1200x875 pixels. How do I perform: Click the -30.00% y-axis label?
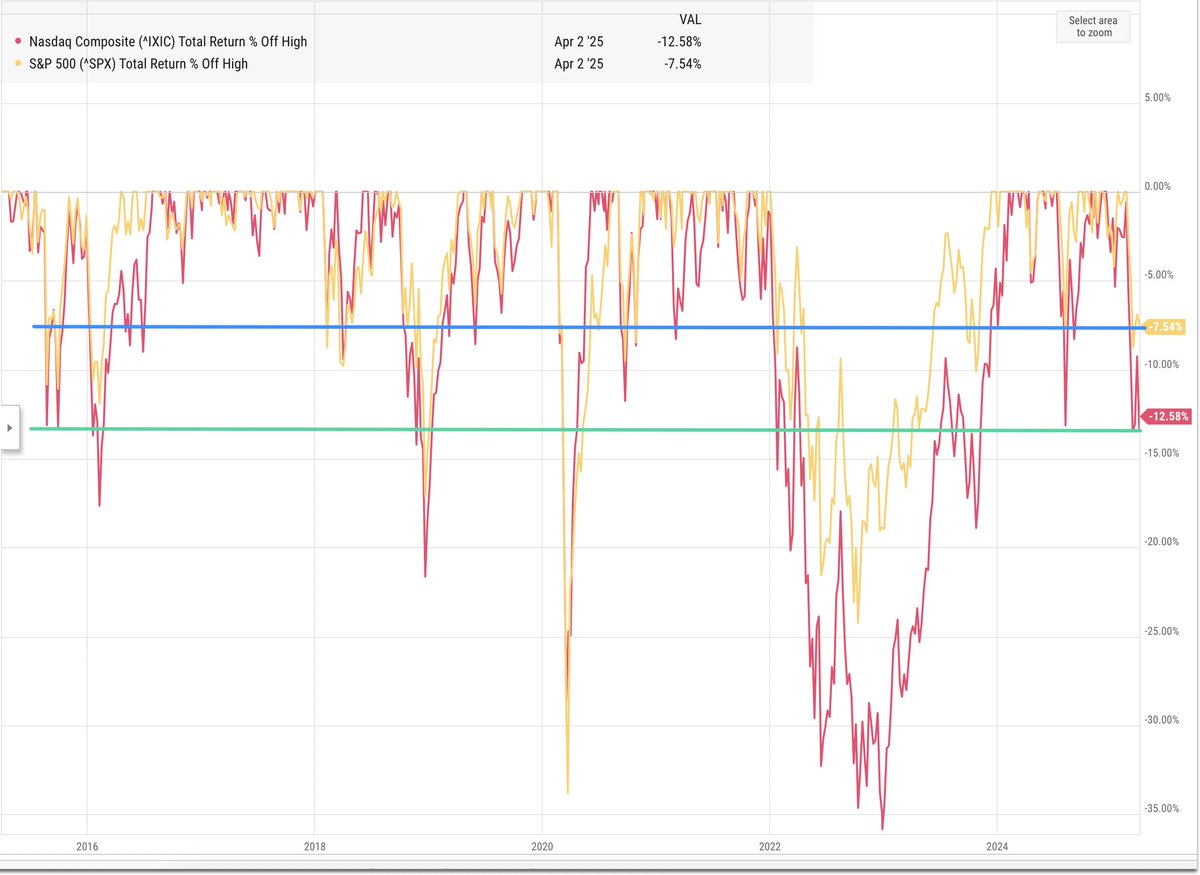click(1162, 720)
